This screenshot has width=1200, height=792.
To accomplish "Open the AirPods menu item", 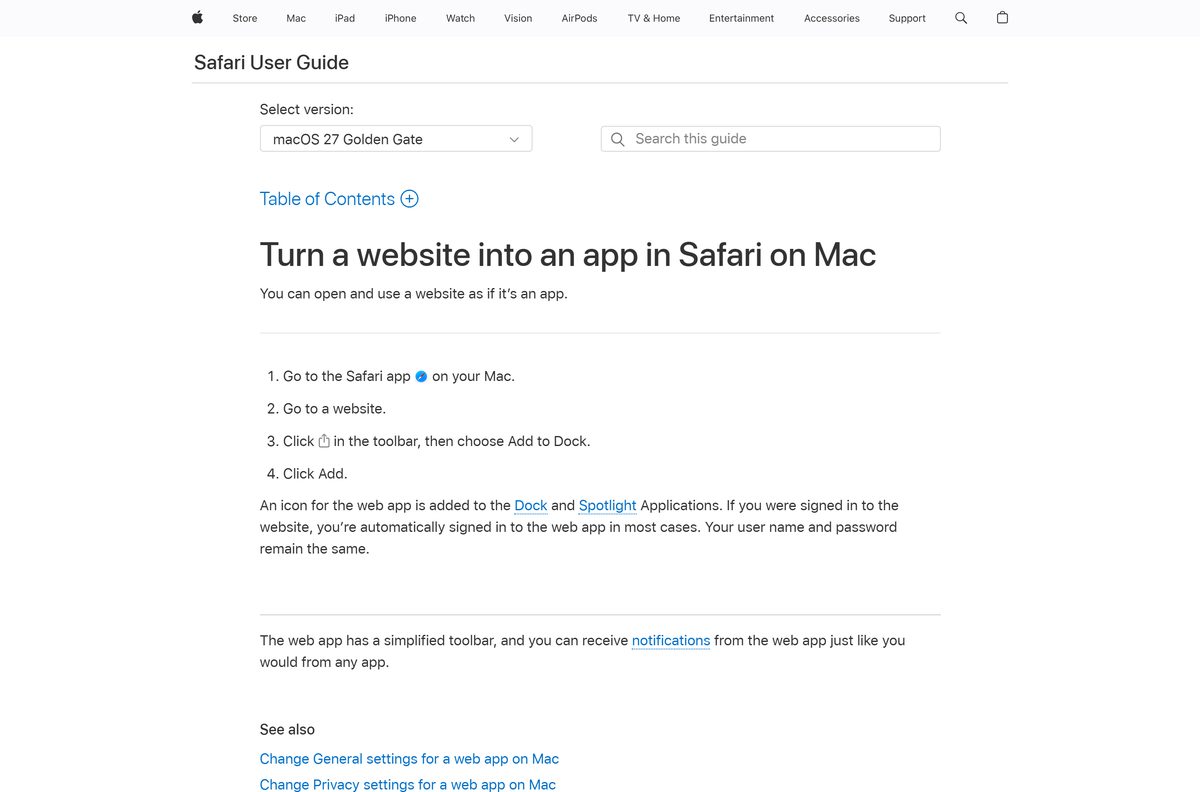I will pos(579,18).
